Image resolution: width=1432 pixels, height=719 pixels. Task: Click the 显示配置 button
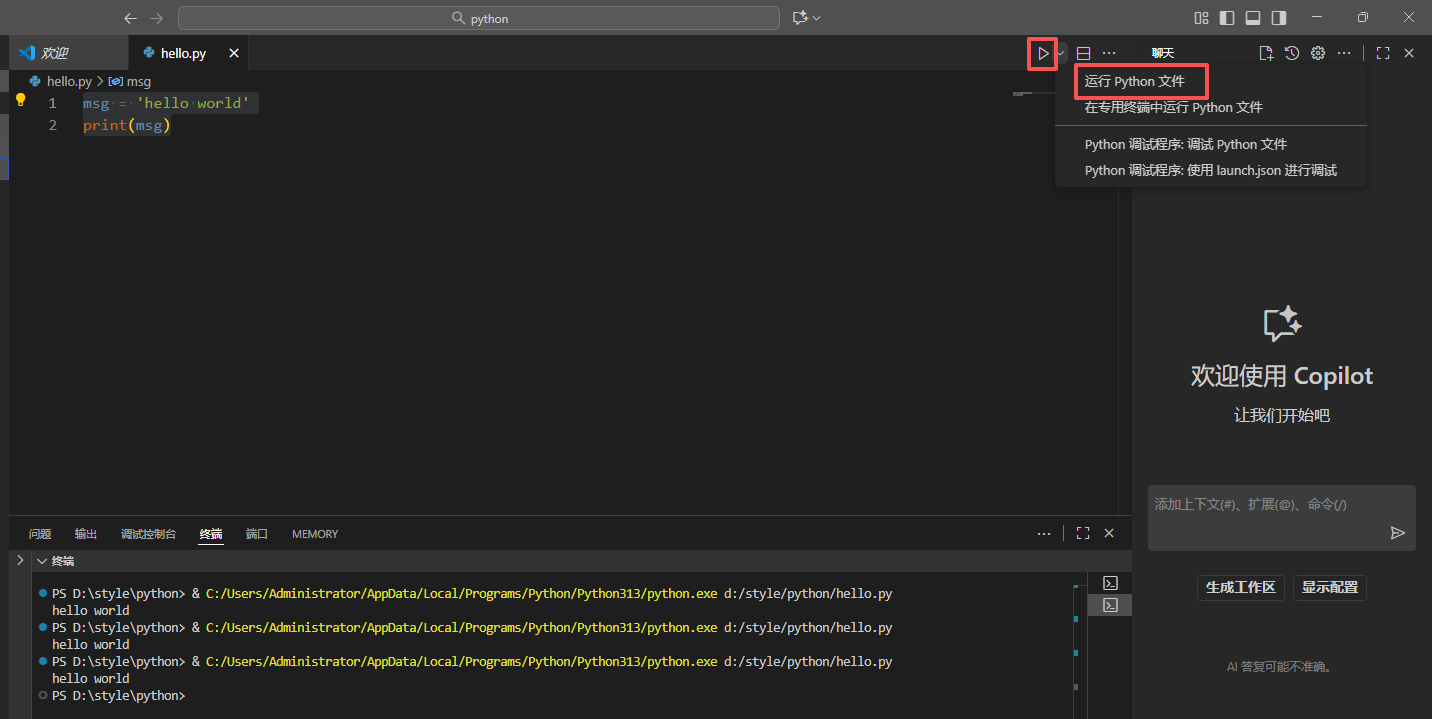click(1330, 588)
